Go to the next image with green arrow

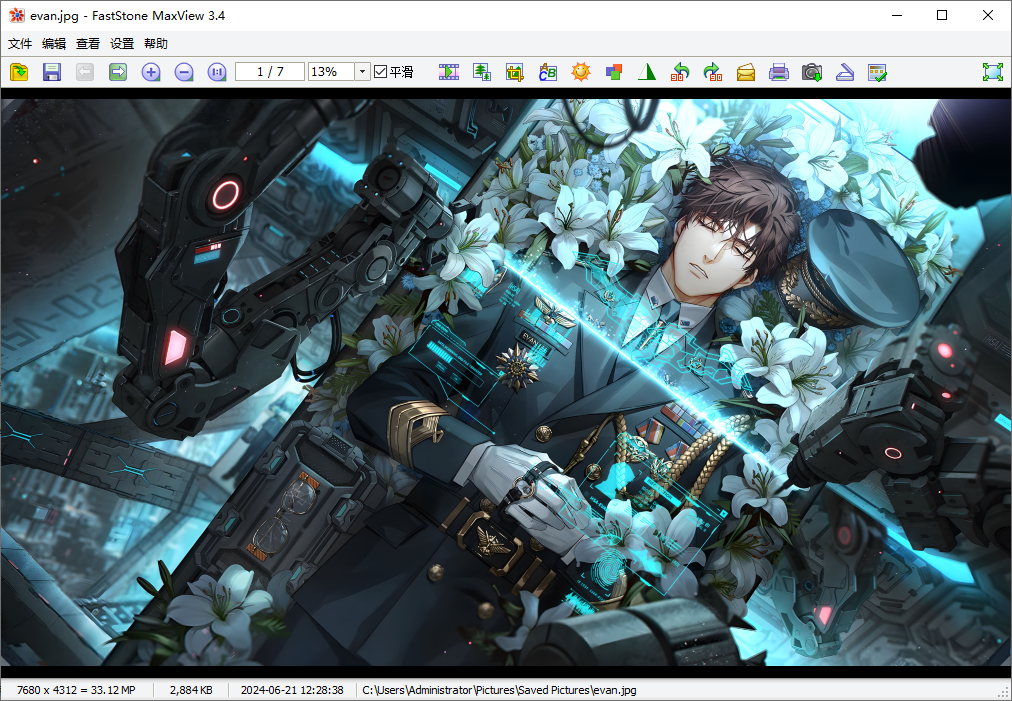tap(118, 72)
